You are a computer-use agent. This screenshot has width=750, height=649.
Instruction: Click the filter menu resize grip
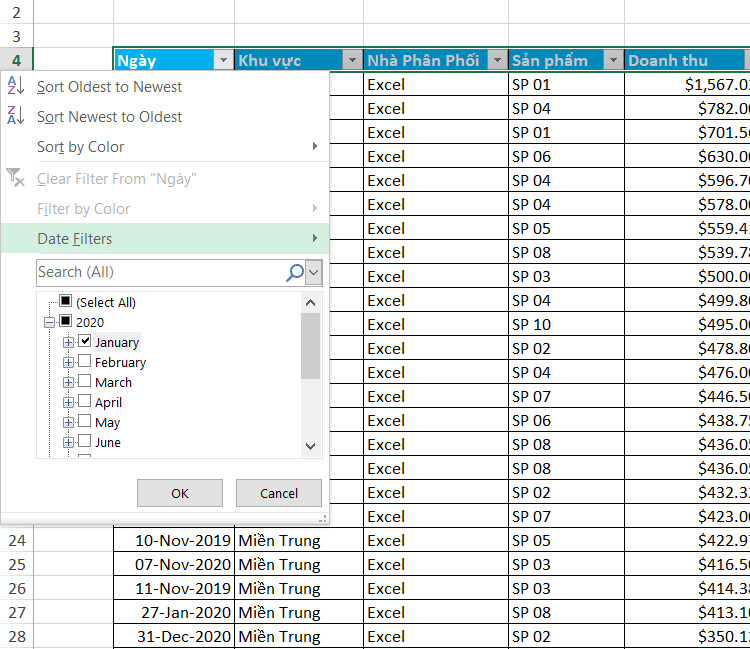pyautogui.click(x=323, y=519)
